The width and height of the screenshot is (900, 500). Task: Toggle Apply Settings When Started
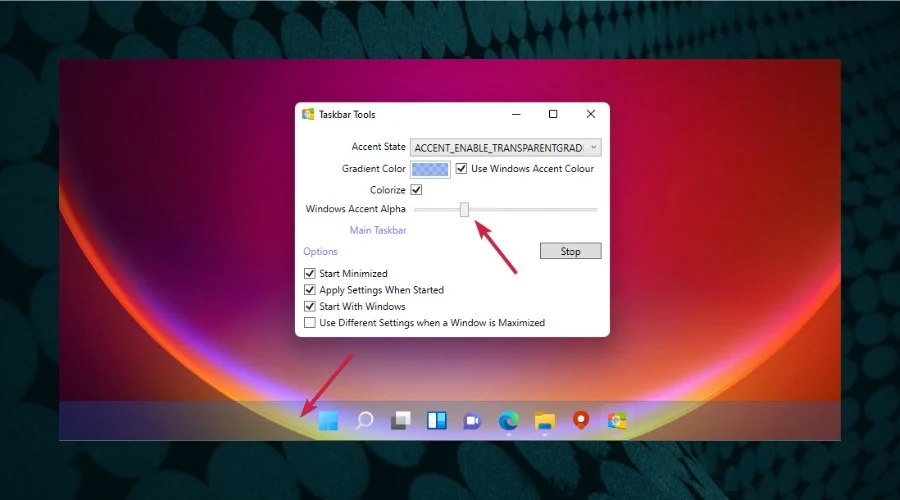[310, 290]
